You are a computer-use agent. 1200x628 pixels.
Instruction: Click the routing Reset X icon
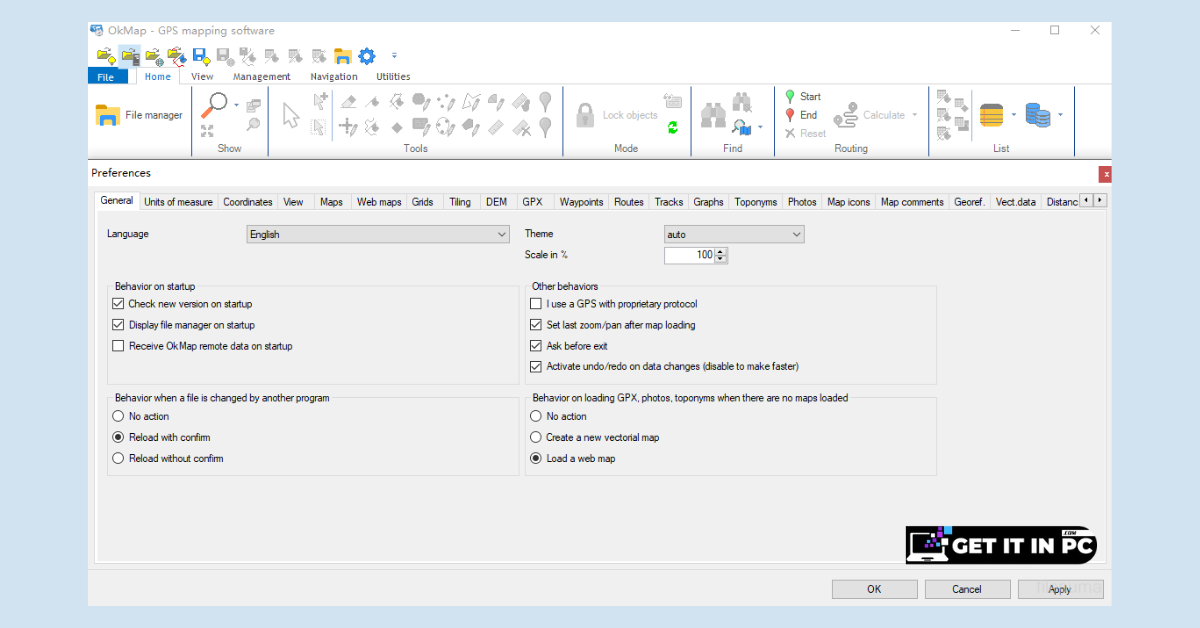pyautogui.click(x=790, y=133)
